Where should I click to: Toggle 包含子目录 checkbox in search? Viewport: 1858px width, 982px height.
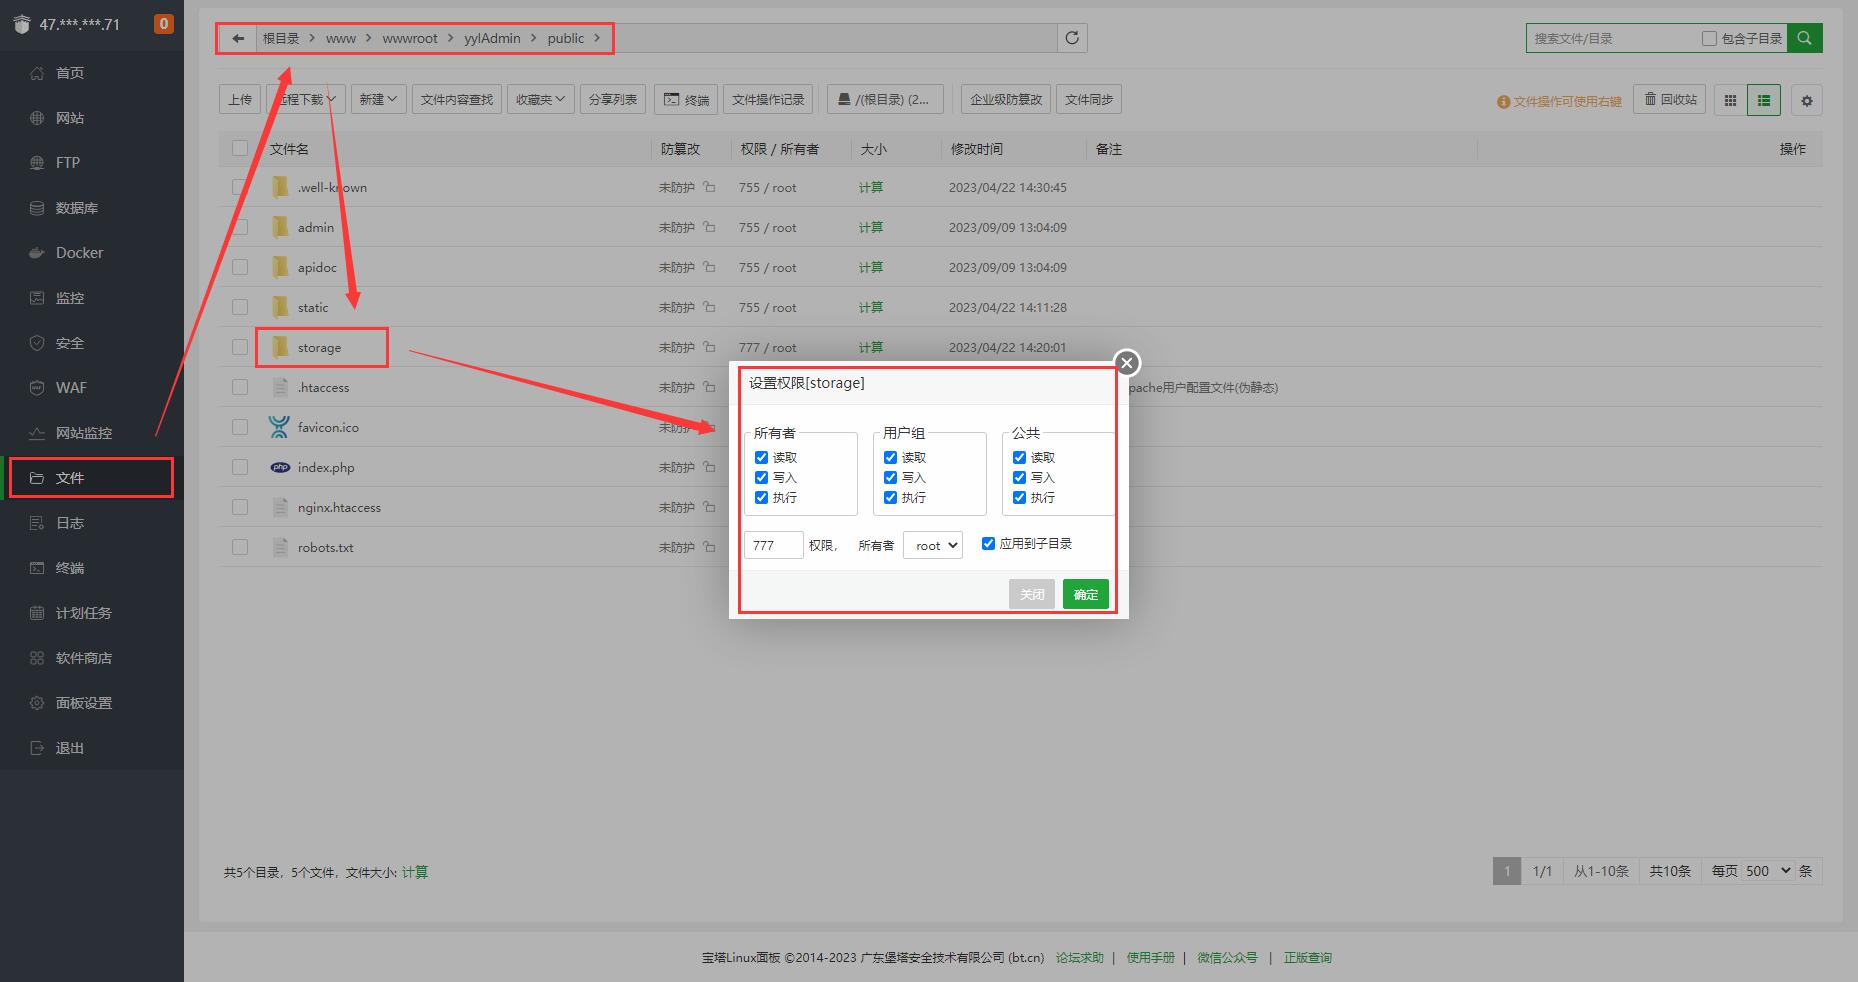[x=1709, y=38]
